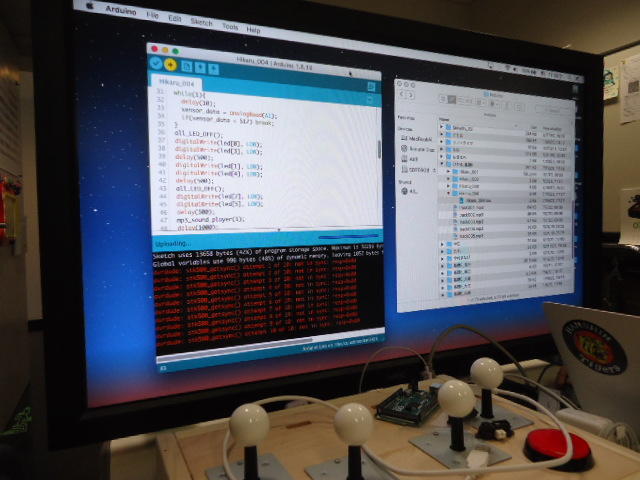Select the Hikaru_004 sketch tab

tap(177, 83)
